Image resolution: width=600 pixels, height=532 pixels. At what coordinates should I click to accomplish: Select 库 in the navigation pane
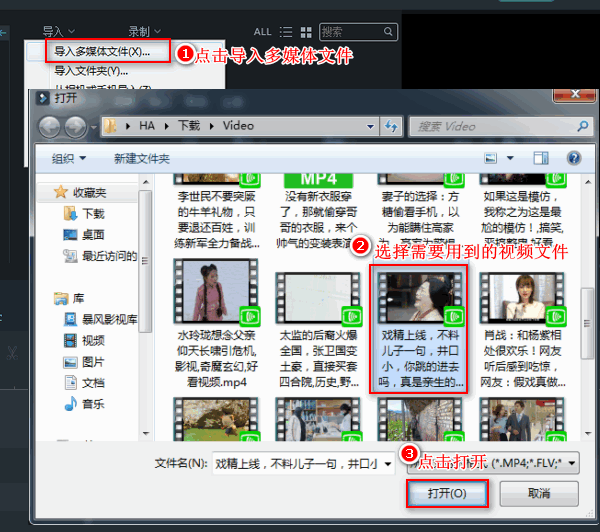click(x=78, y=298)
